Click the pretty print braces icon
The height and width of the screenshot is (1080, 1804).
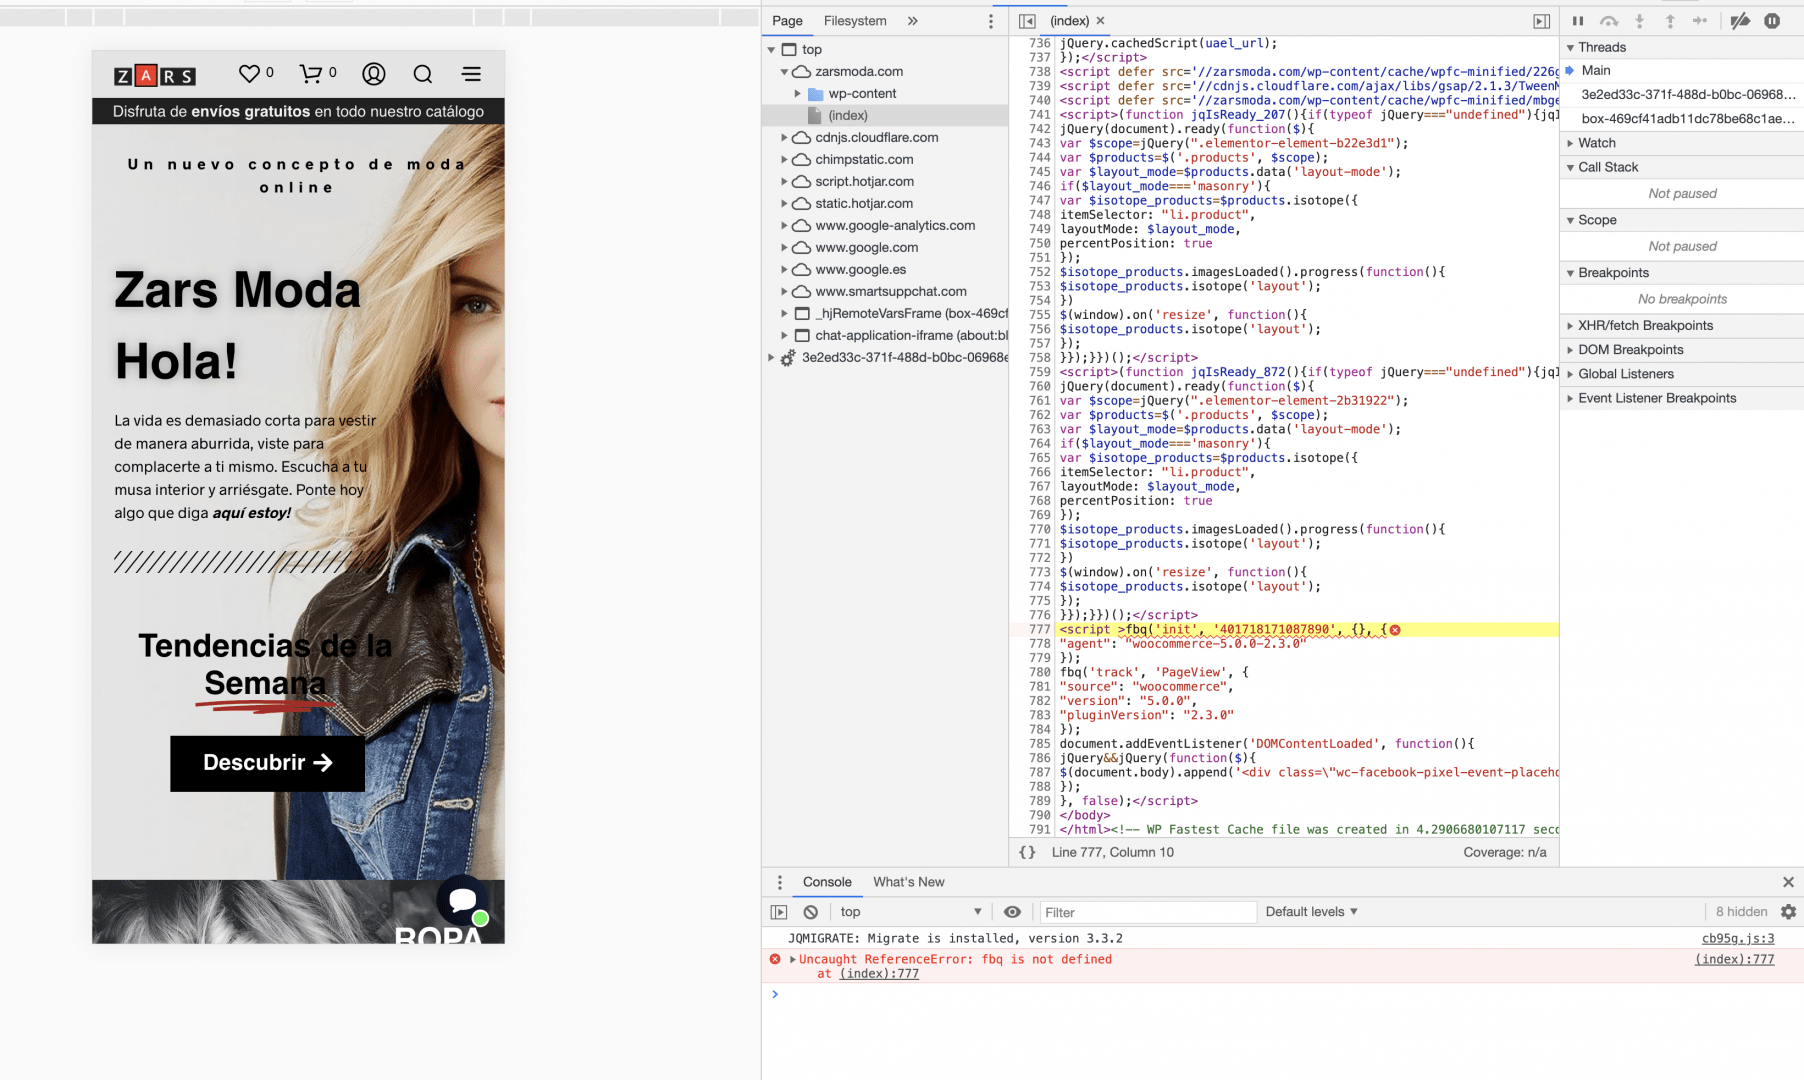tap(1027, 853)
